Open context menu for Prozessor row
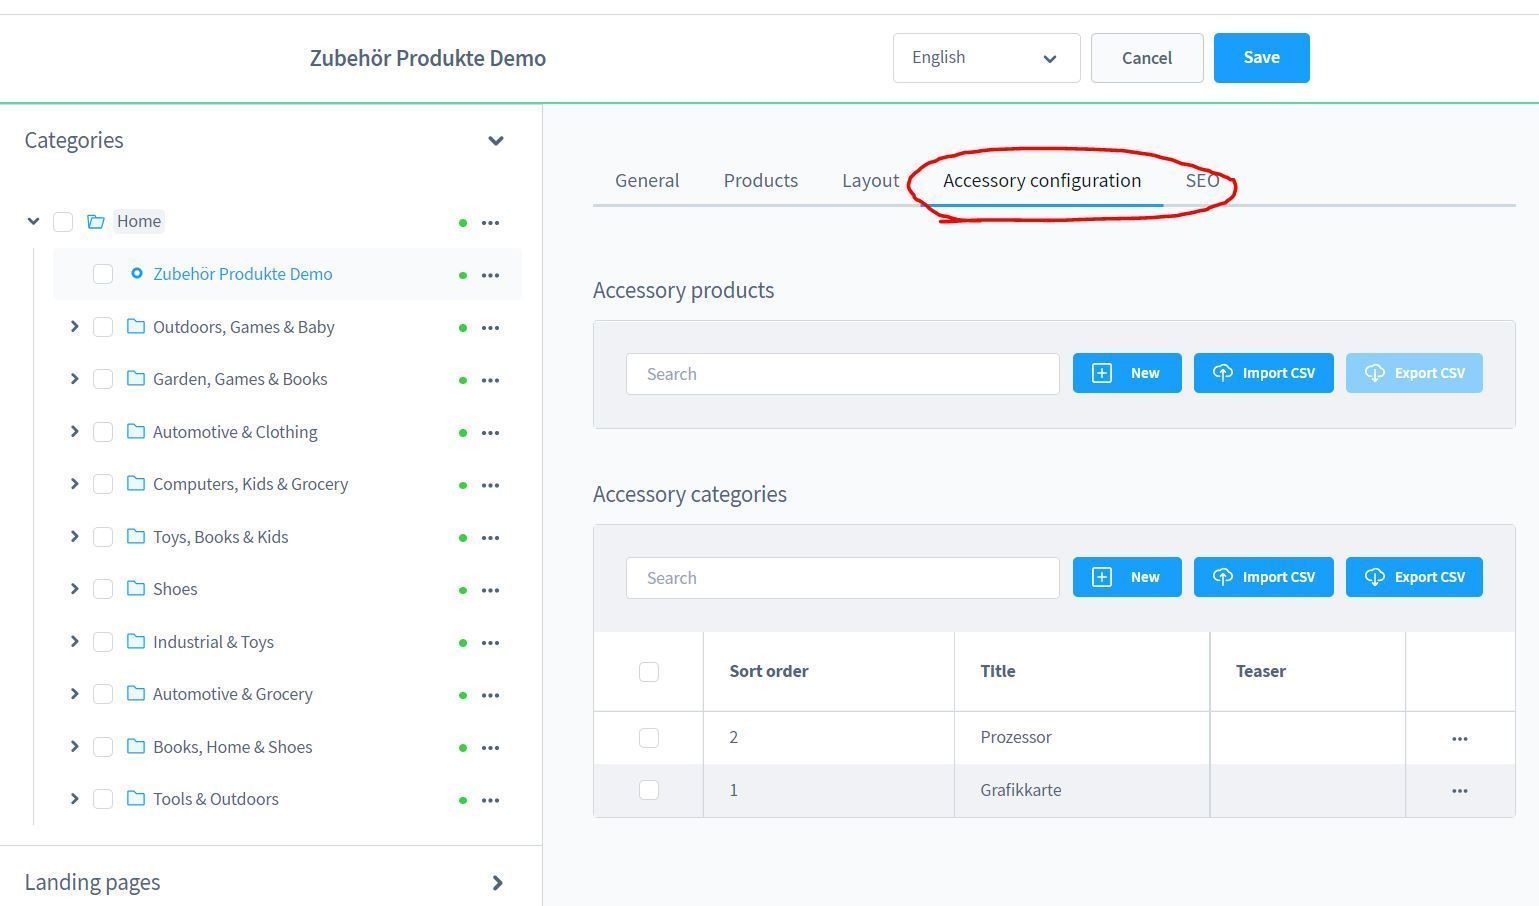 (1459, 739)
